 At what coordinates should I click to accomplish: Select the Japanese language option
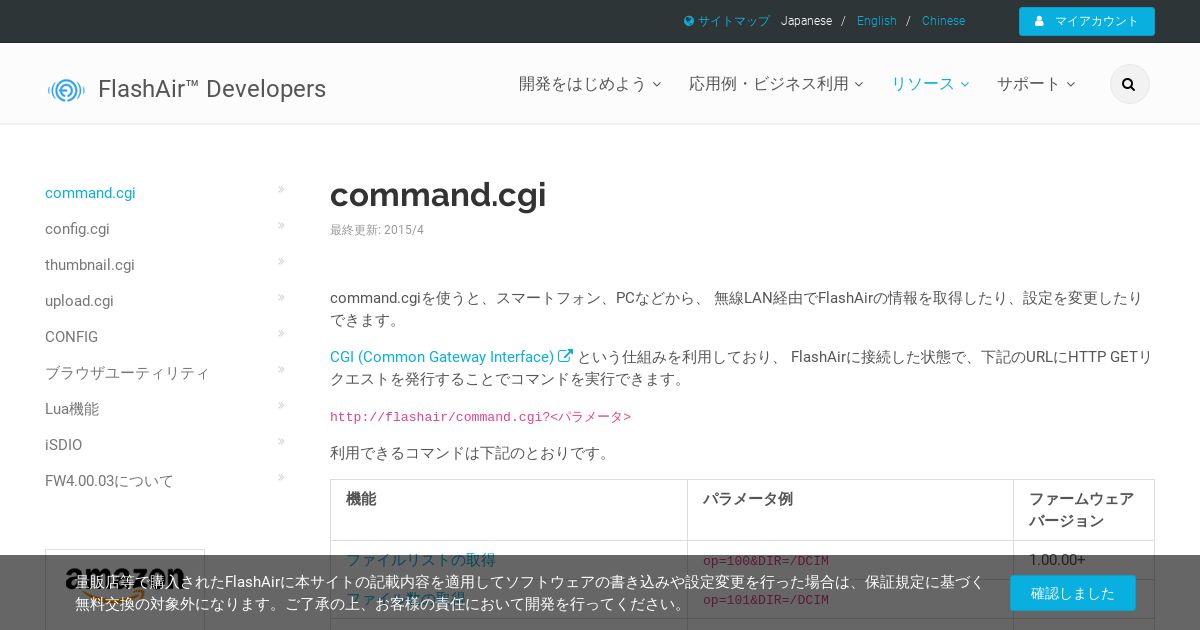point(806,21)
